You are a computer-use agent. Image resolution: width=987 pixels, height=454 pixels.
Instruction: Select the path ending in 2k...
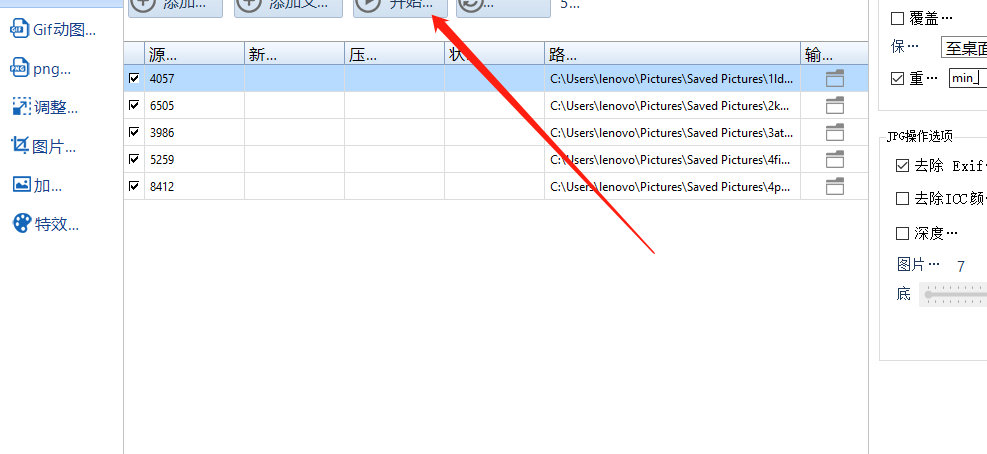(x=670, y=106)
